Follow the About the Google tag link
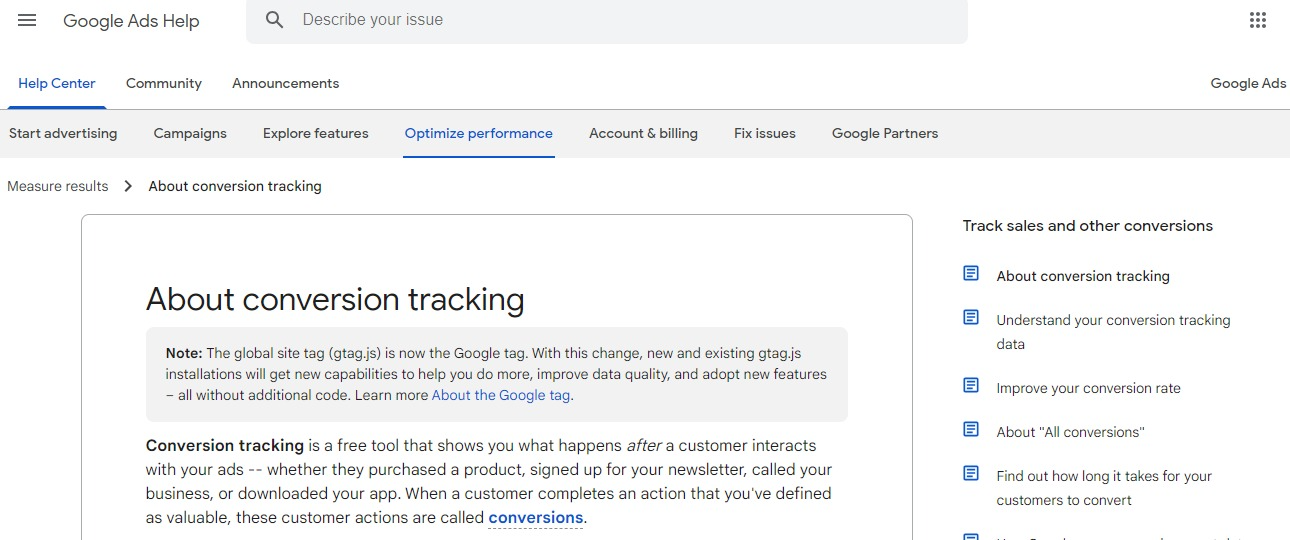 click(x=501, y=395)
